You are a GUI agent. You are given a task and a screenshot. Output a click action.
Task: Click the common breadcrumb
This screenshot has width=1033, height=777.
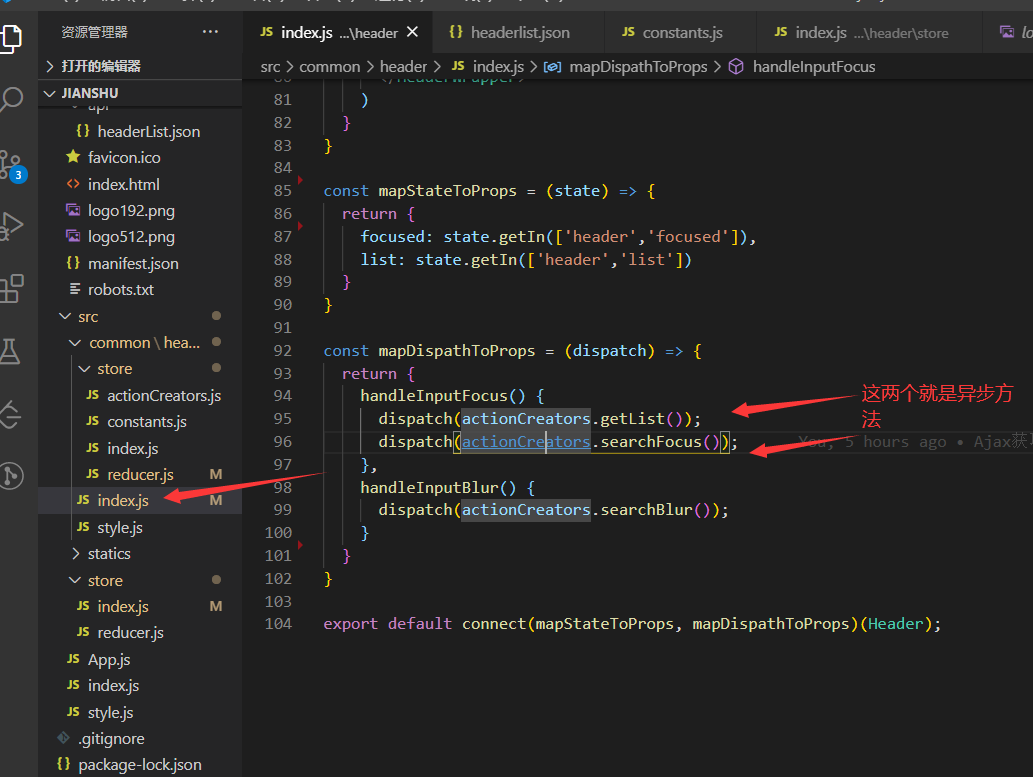(329, 67)
